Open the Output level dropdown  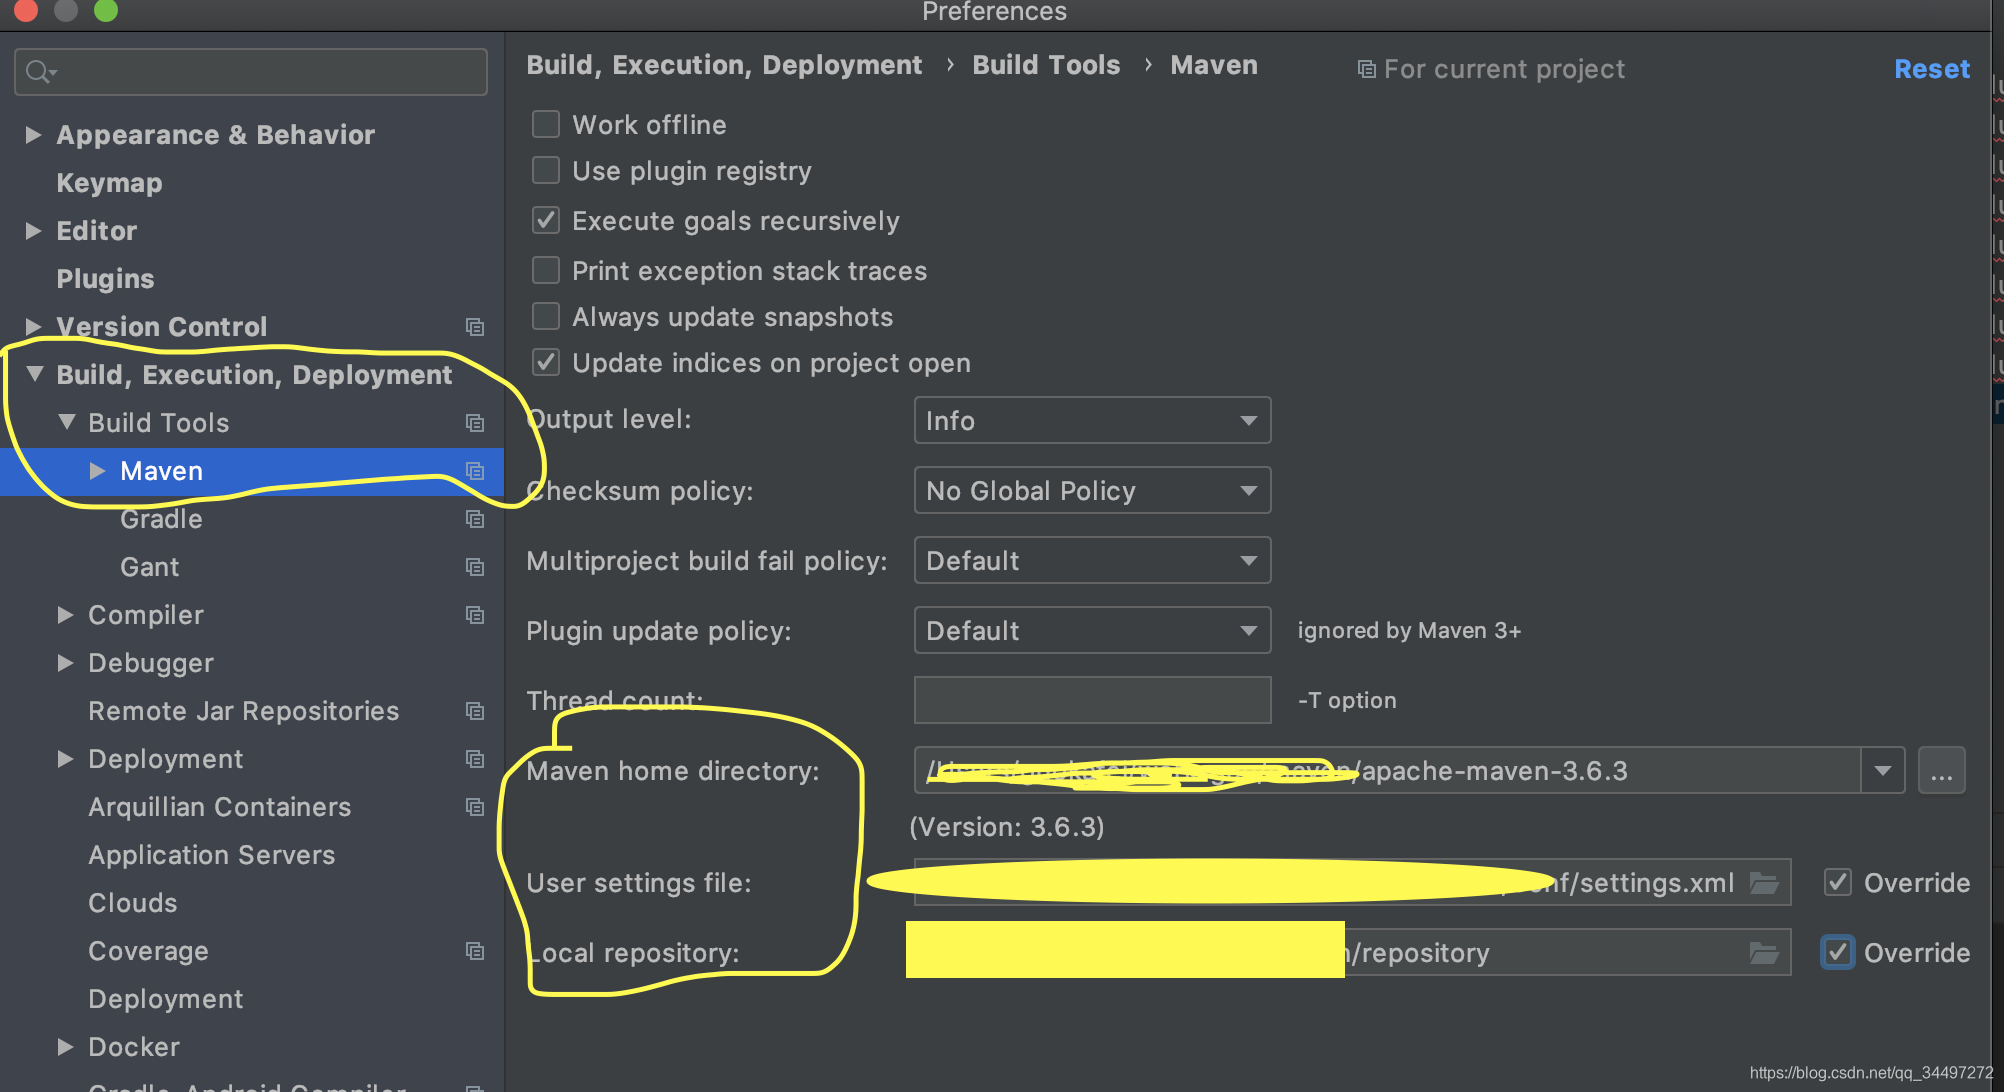(1092, 421)
